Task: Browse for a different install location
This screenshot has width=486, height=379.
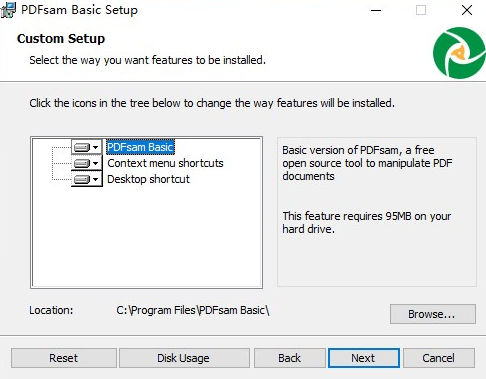Action: point(433,314)
